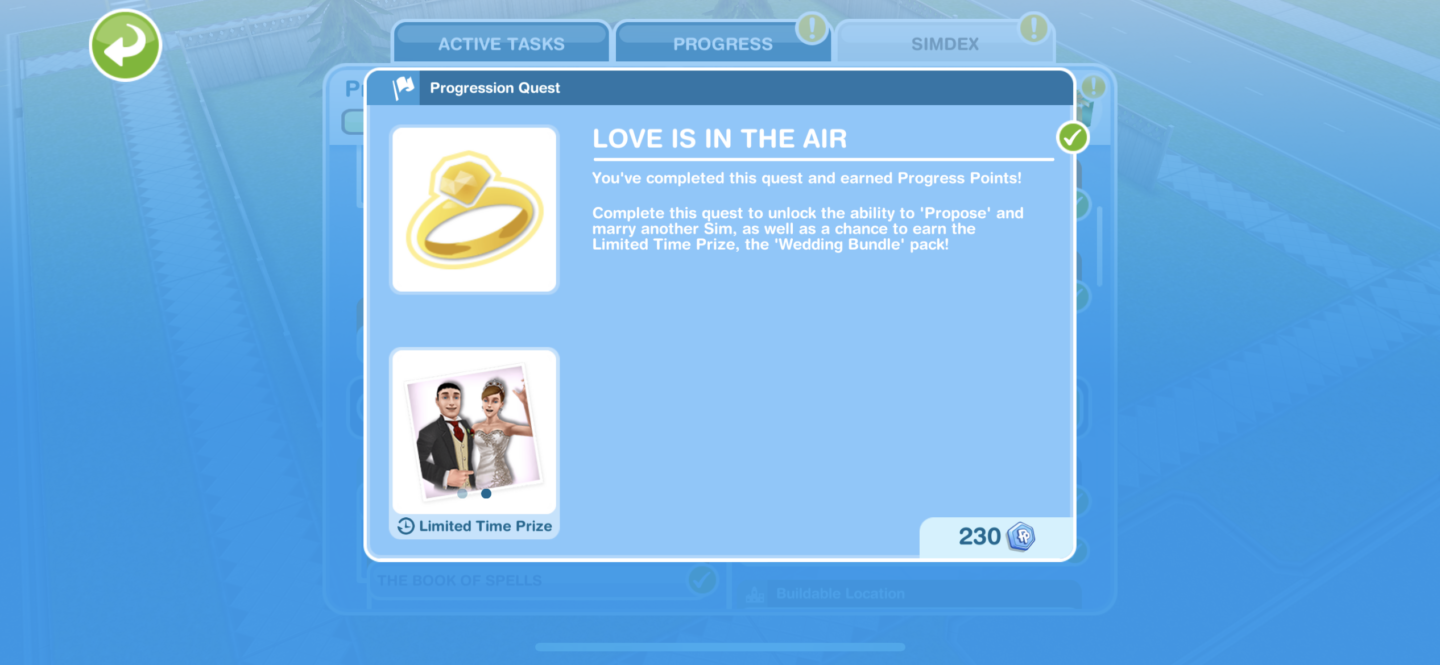Tap the alert badge on Progress tab

point(812,28)
